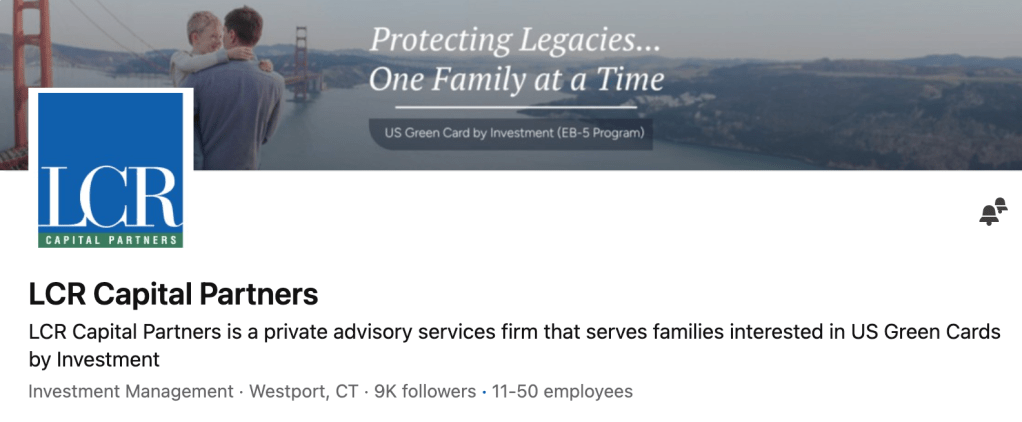Click the green CAPITAL PARTNERS strip in logo

(111, 239)
